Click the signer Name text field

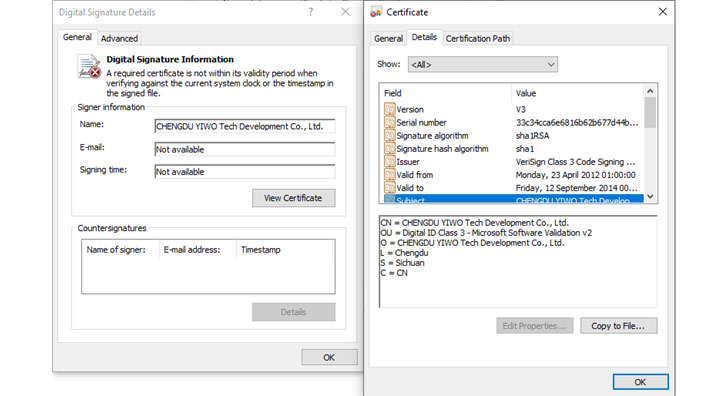245,126
